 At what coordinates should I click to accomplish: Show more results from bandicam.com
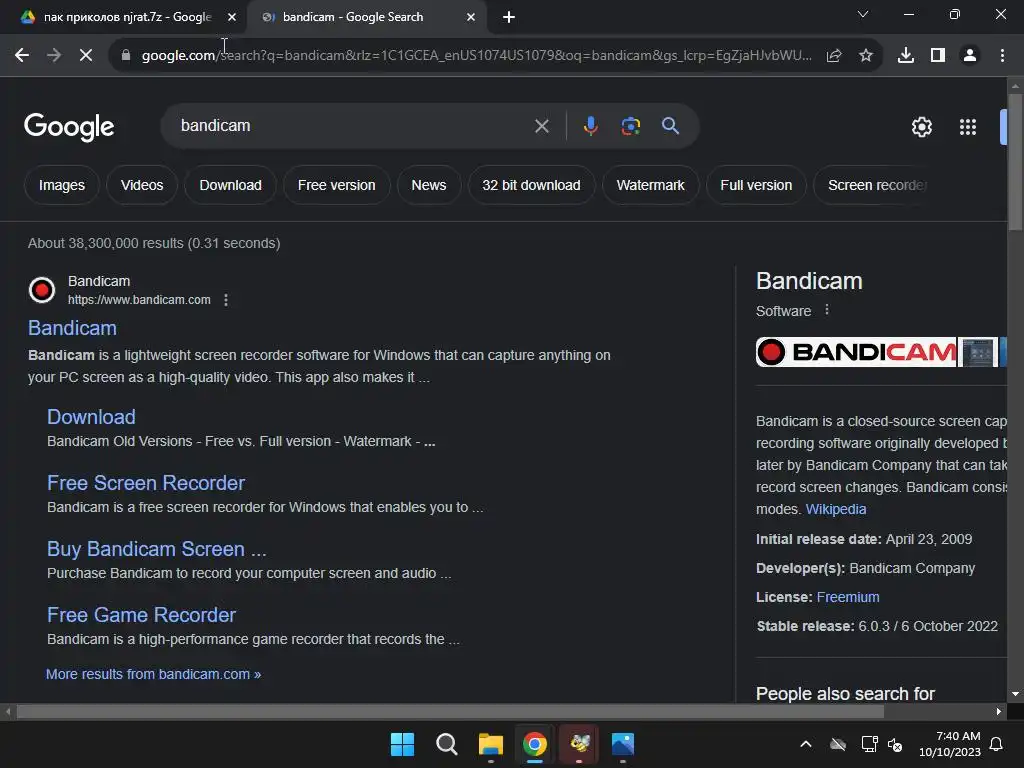tap(153, 674)
